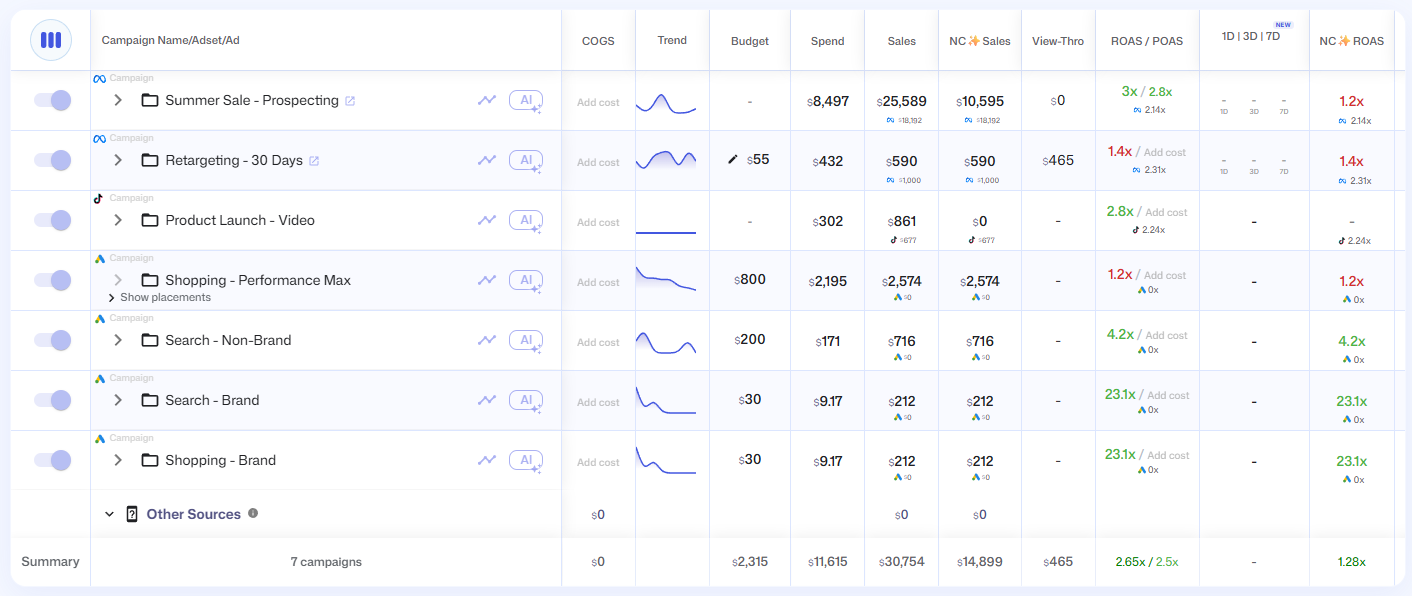The width and height of the screenshot is (1412, 596).
Task: Open chart icon for Shopping - Brand
Action: [x=487, y=460]
